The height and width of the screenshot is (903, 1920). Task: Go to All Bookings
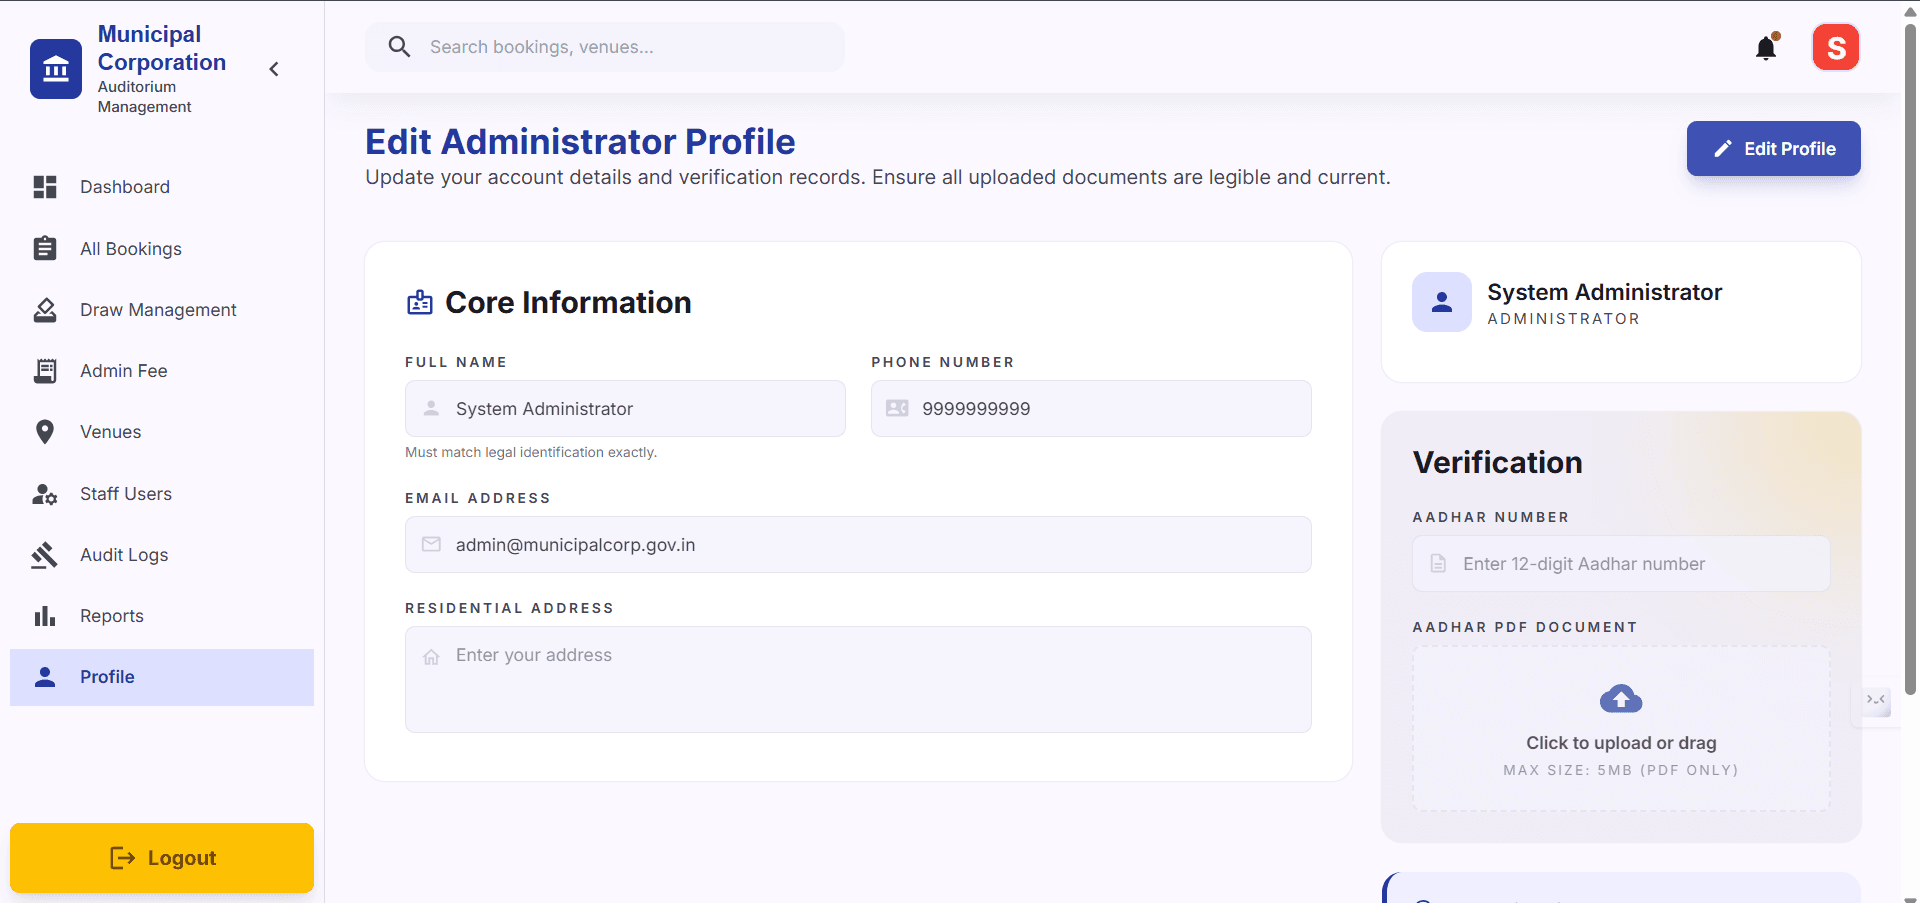(x=162, y=248)
